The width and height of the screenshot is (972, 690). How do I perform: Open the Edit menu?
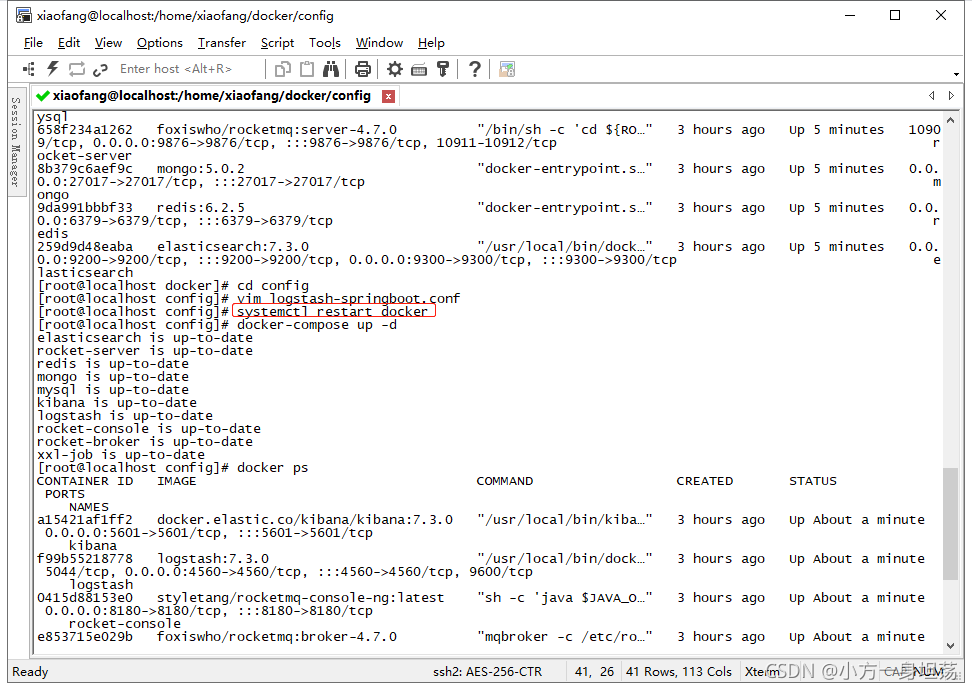pyautogui.click(x=69, y=43)
